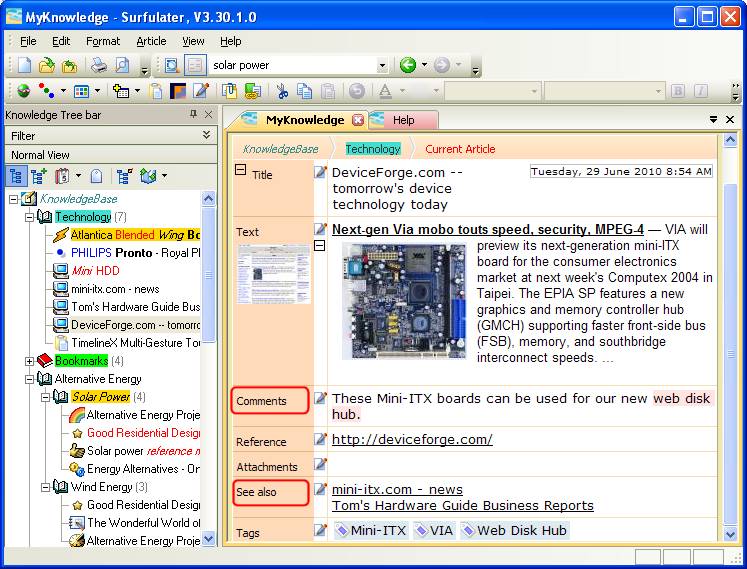
Task: Click the table grid icon in toolbar
Action: coord(81,91)
